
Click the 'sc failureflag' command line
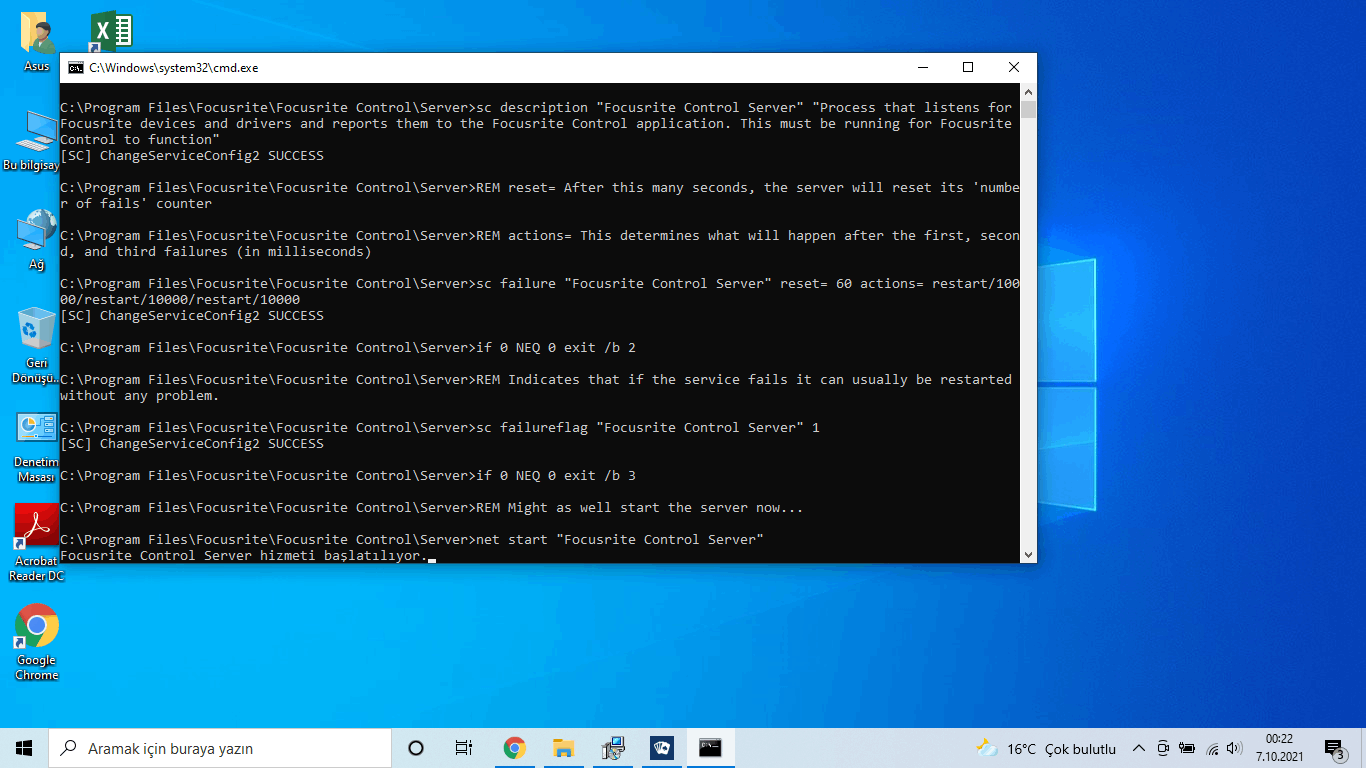pos(440,427)
